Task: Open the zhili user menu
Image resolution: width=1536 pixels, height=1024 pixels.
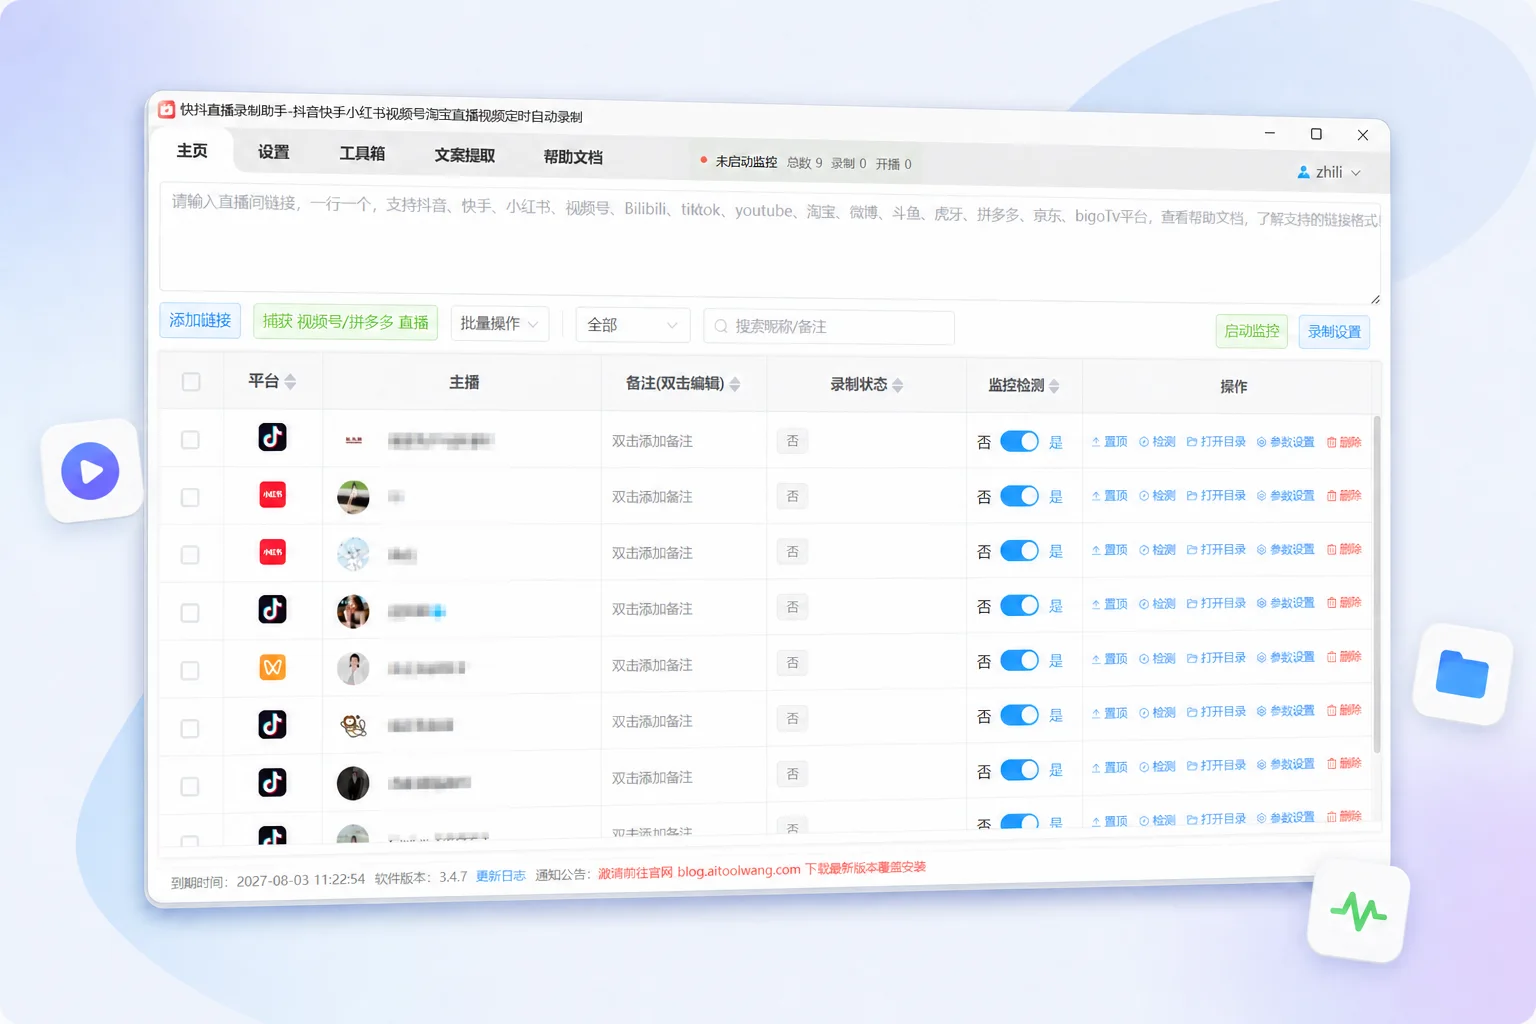Action: [x=1329, y=172]
